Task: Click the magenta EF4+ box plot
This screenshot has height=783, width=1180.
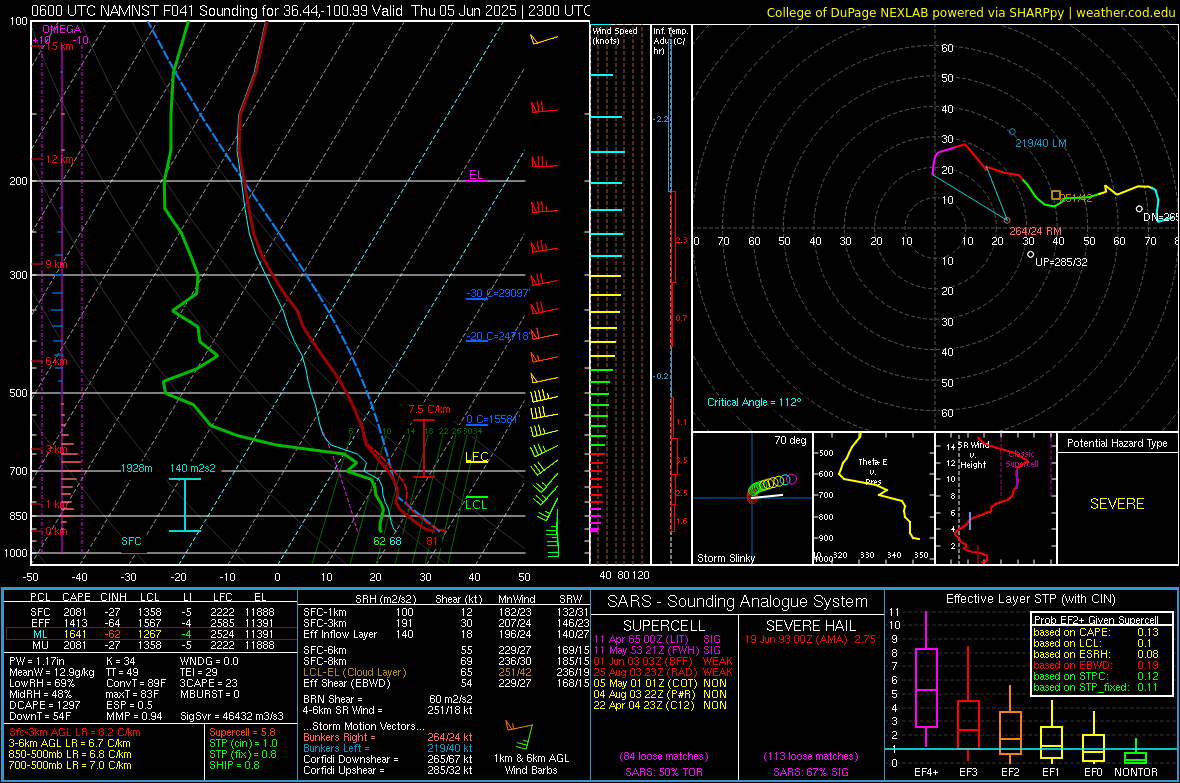Action: (926, 680)
